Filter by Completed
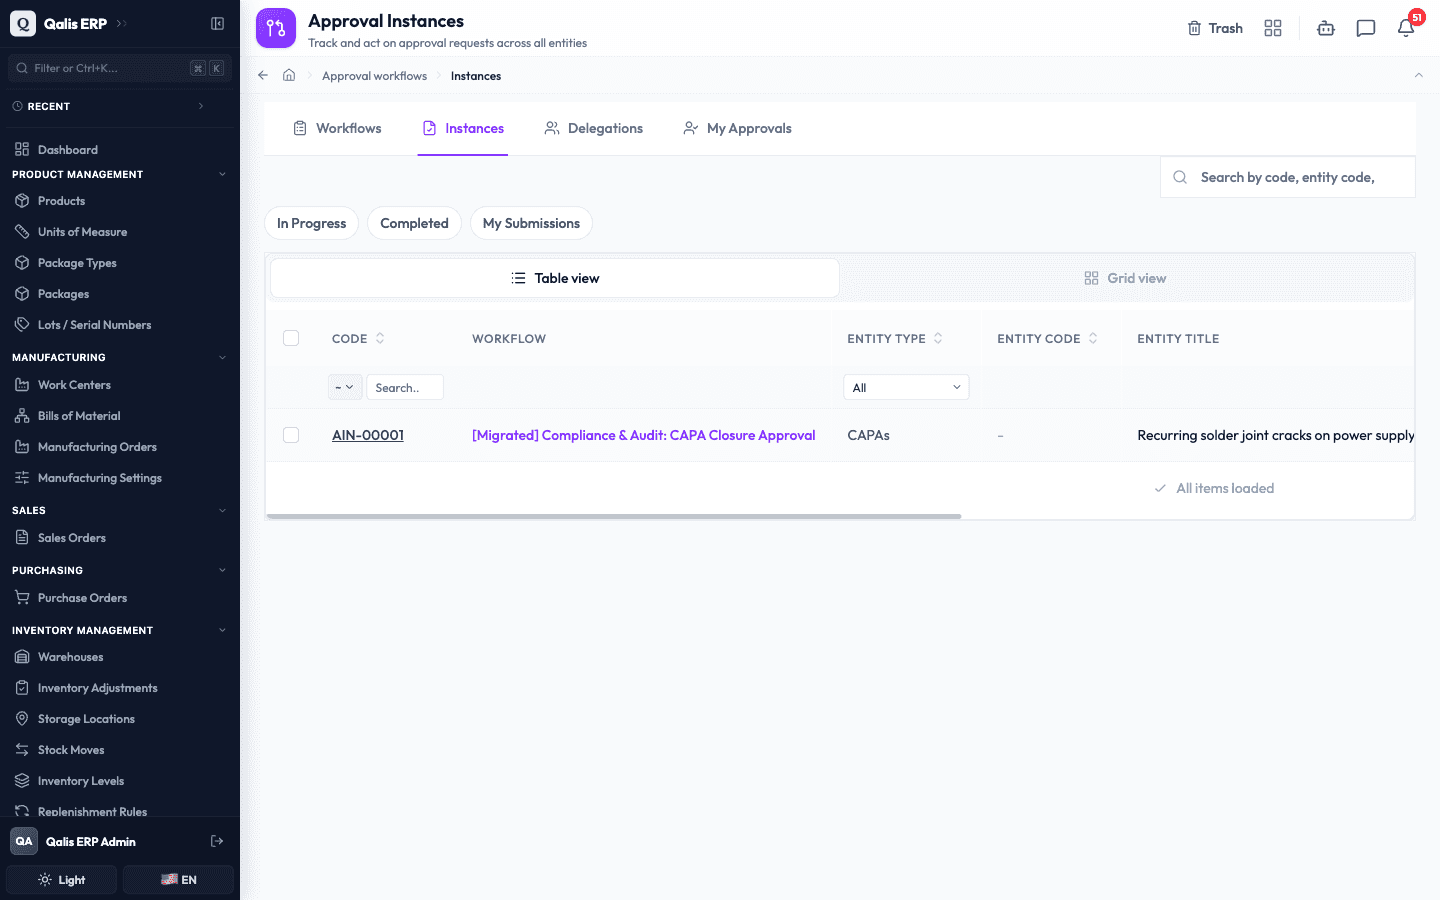The height and width of the screenshot is (900, 1440). [x=414, y=223]
